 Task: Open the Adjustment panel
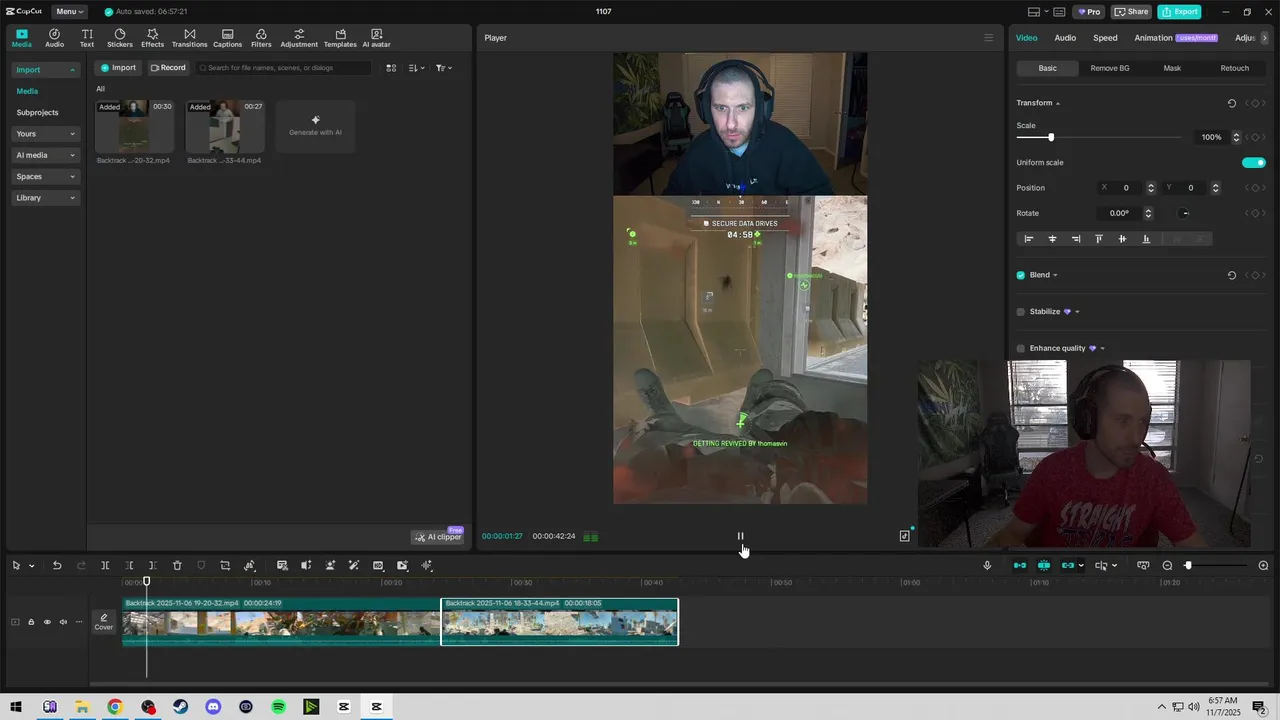pos(299,38)
